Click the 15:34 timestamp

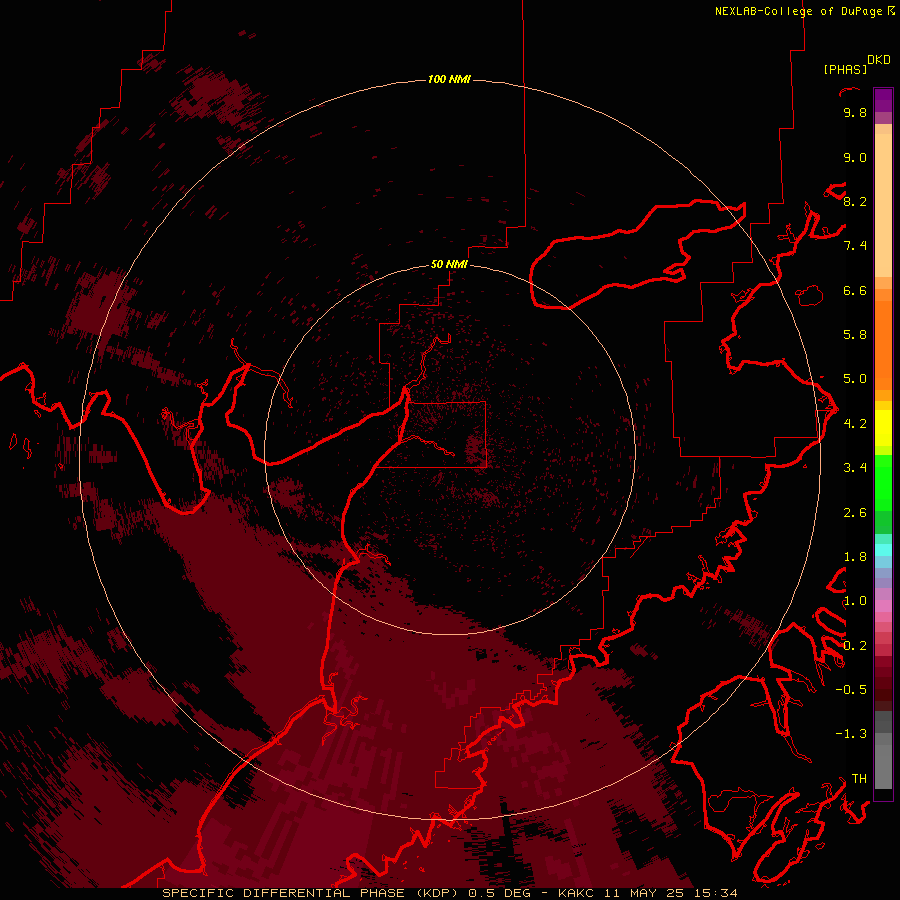coord(716,893)
